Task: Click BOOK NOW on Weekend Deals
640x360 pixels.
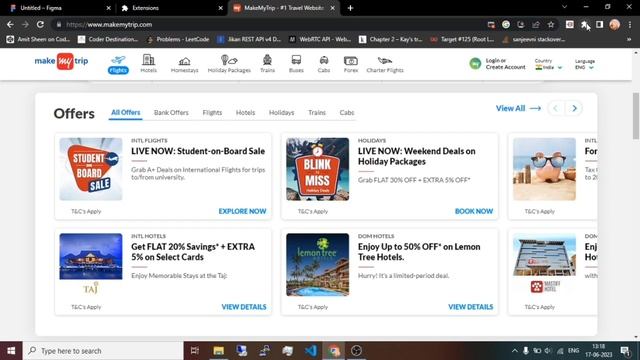Action: [x=474, y=211]
